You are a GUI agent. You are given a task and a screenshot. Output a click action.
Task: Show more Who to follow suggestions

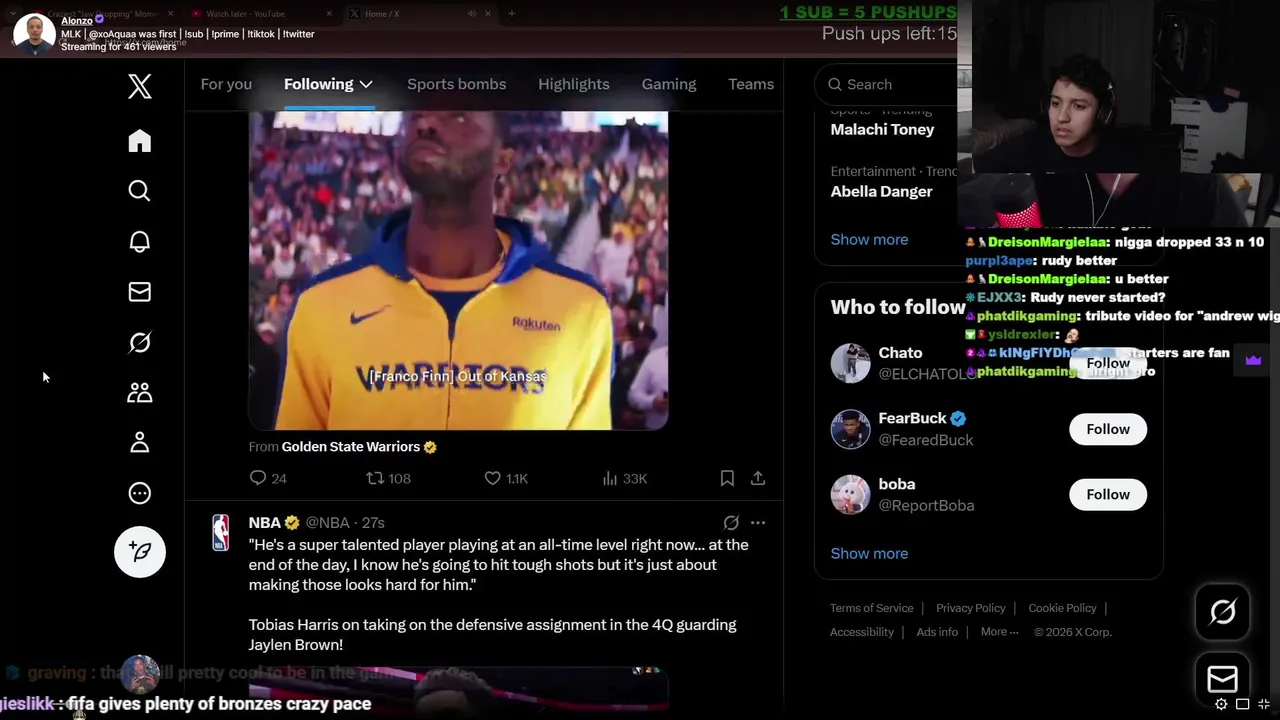(869, 553)
